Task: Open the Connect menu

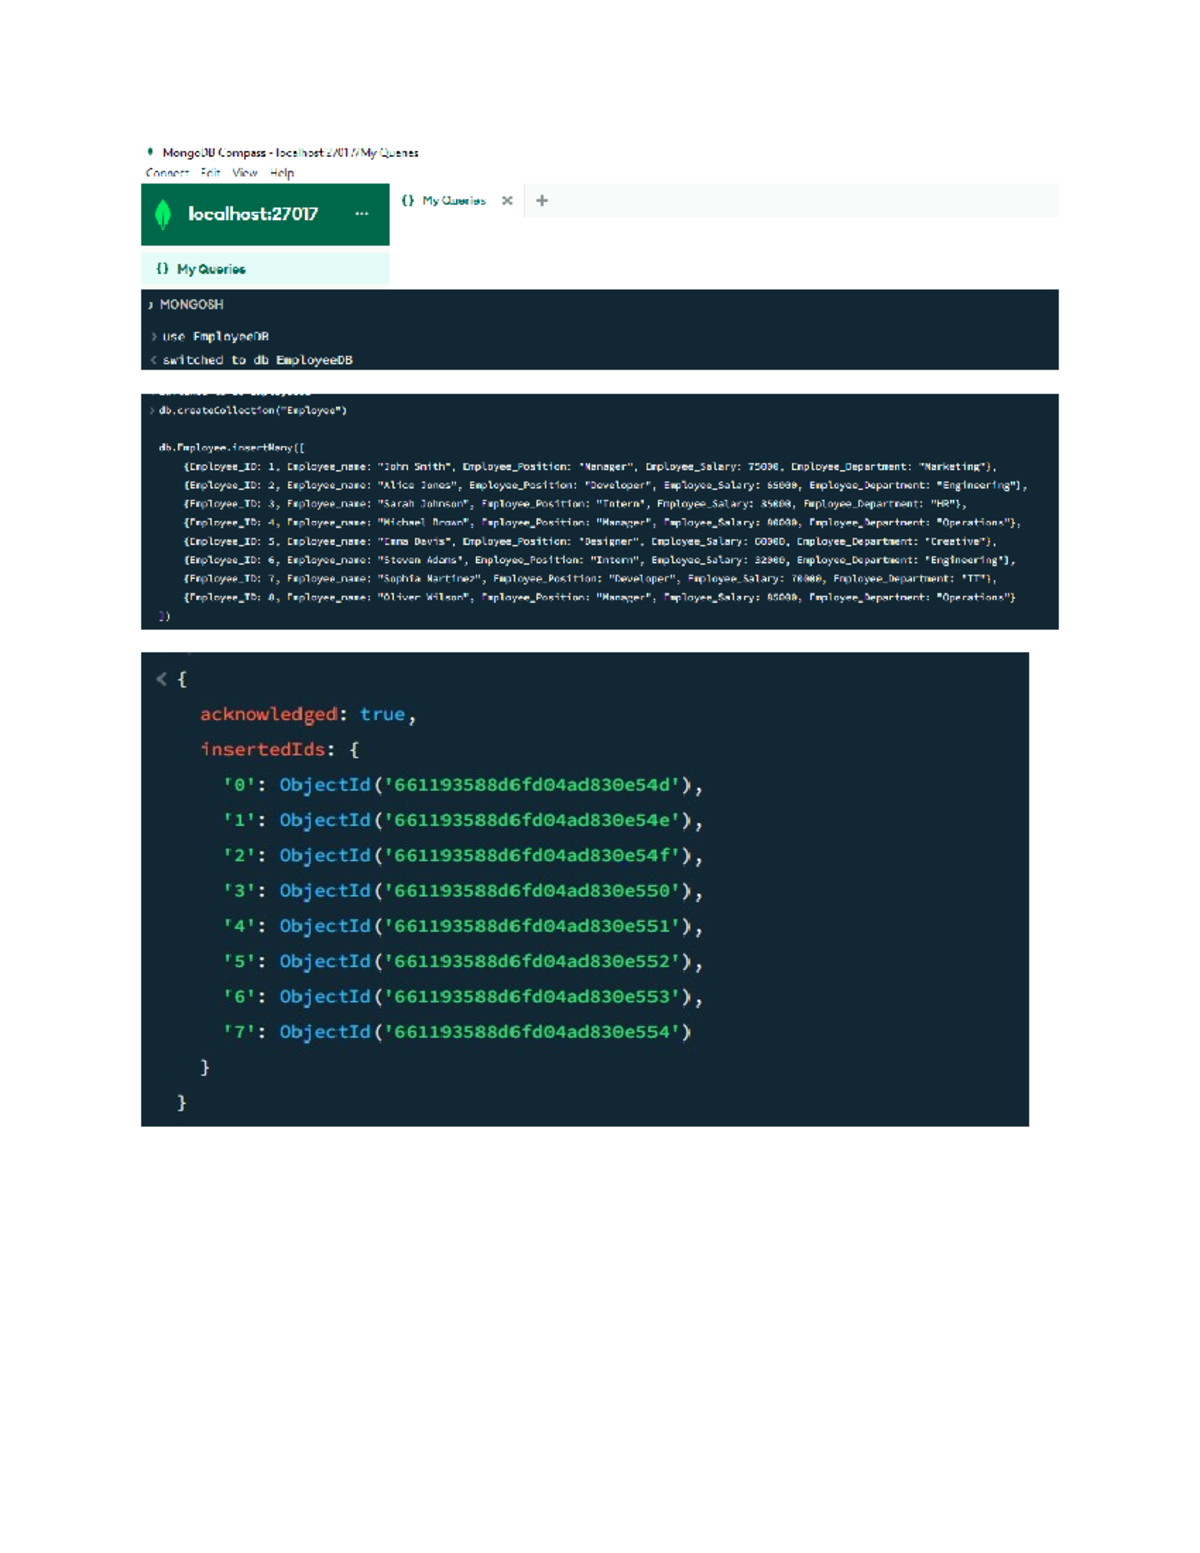Action: 167,173
